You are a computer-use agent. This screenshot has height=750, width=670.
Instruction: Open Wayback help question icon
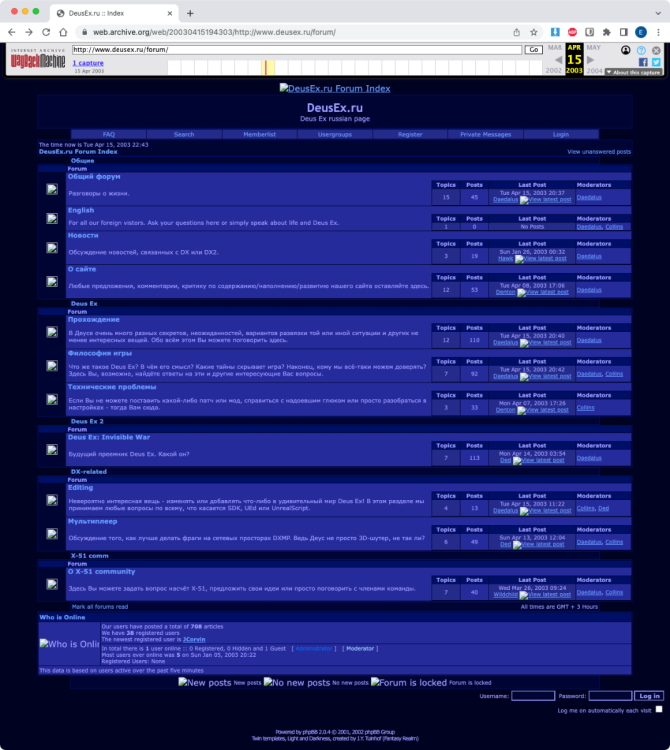coord(641,50)
